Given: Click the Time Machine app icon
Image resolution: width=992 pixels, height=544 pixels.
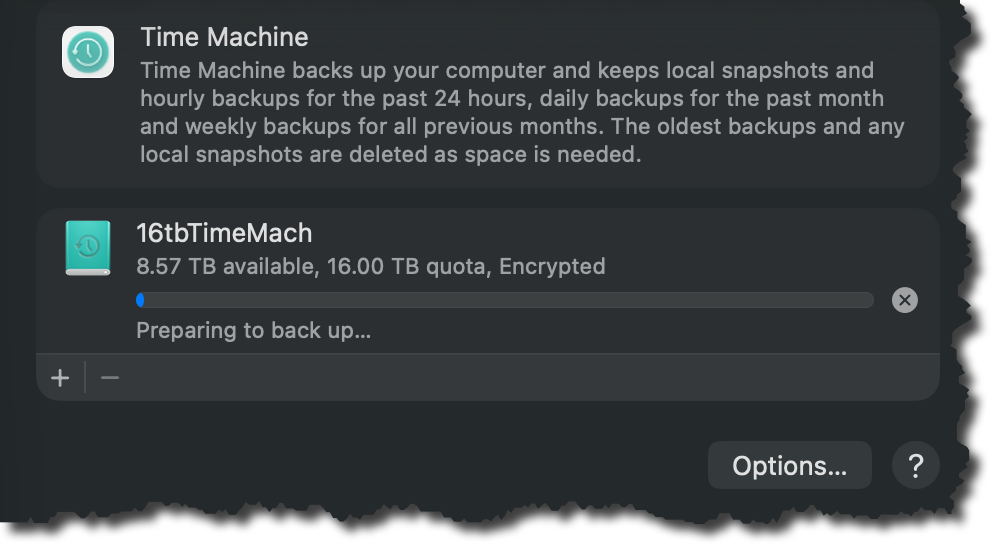Looking at the screenshot, I should [x=88, y=52].
